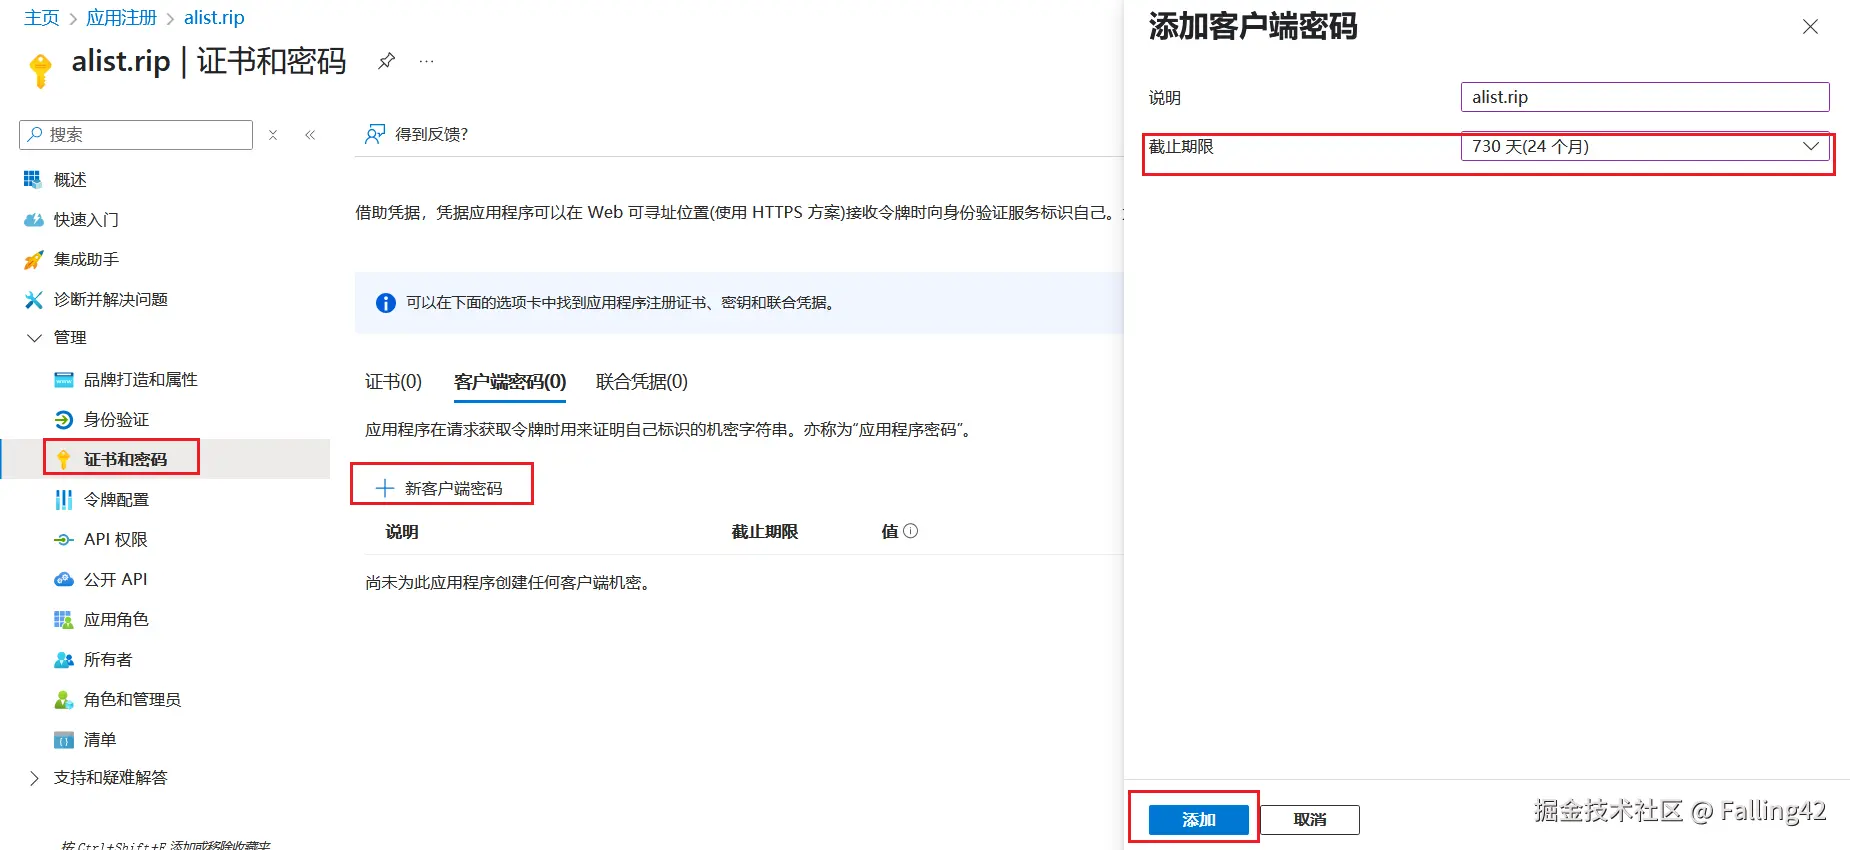Screen dimensions: 1850x850
Task: Collapse the 管理 section chevron
Action: [34, 338]
